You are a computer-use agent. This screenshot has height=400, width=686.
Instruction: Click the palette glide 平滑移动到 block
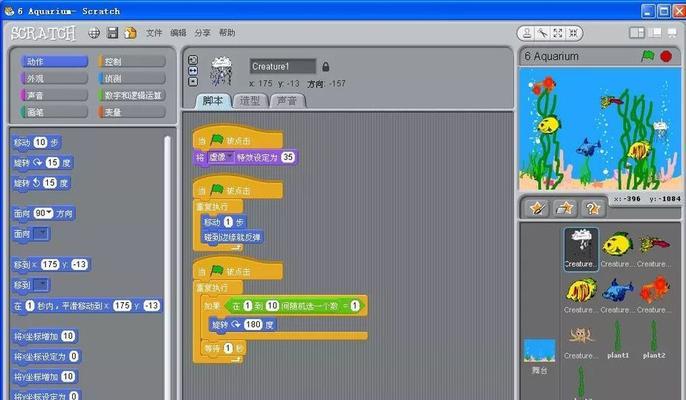(87, 305)
